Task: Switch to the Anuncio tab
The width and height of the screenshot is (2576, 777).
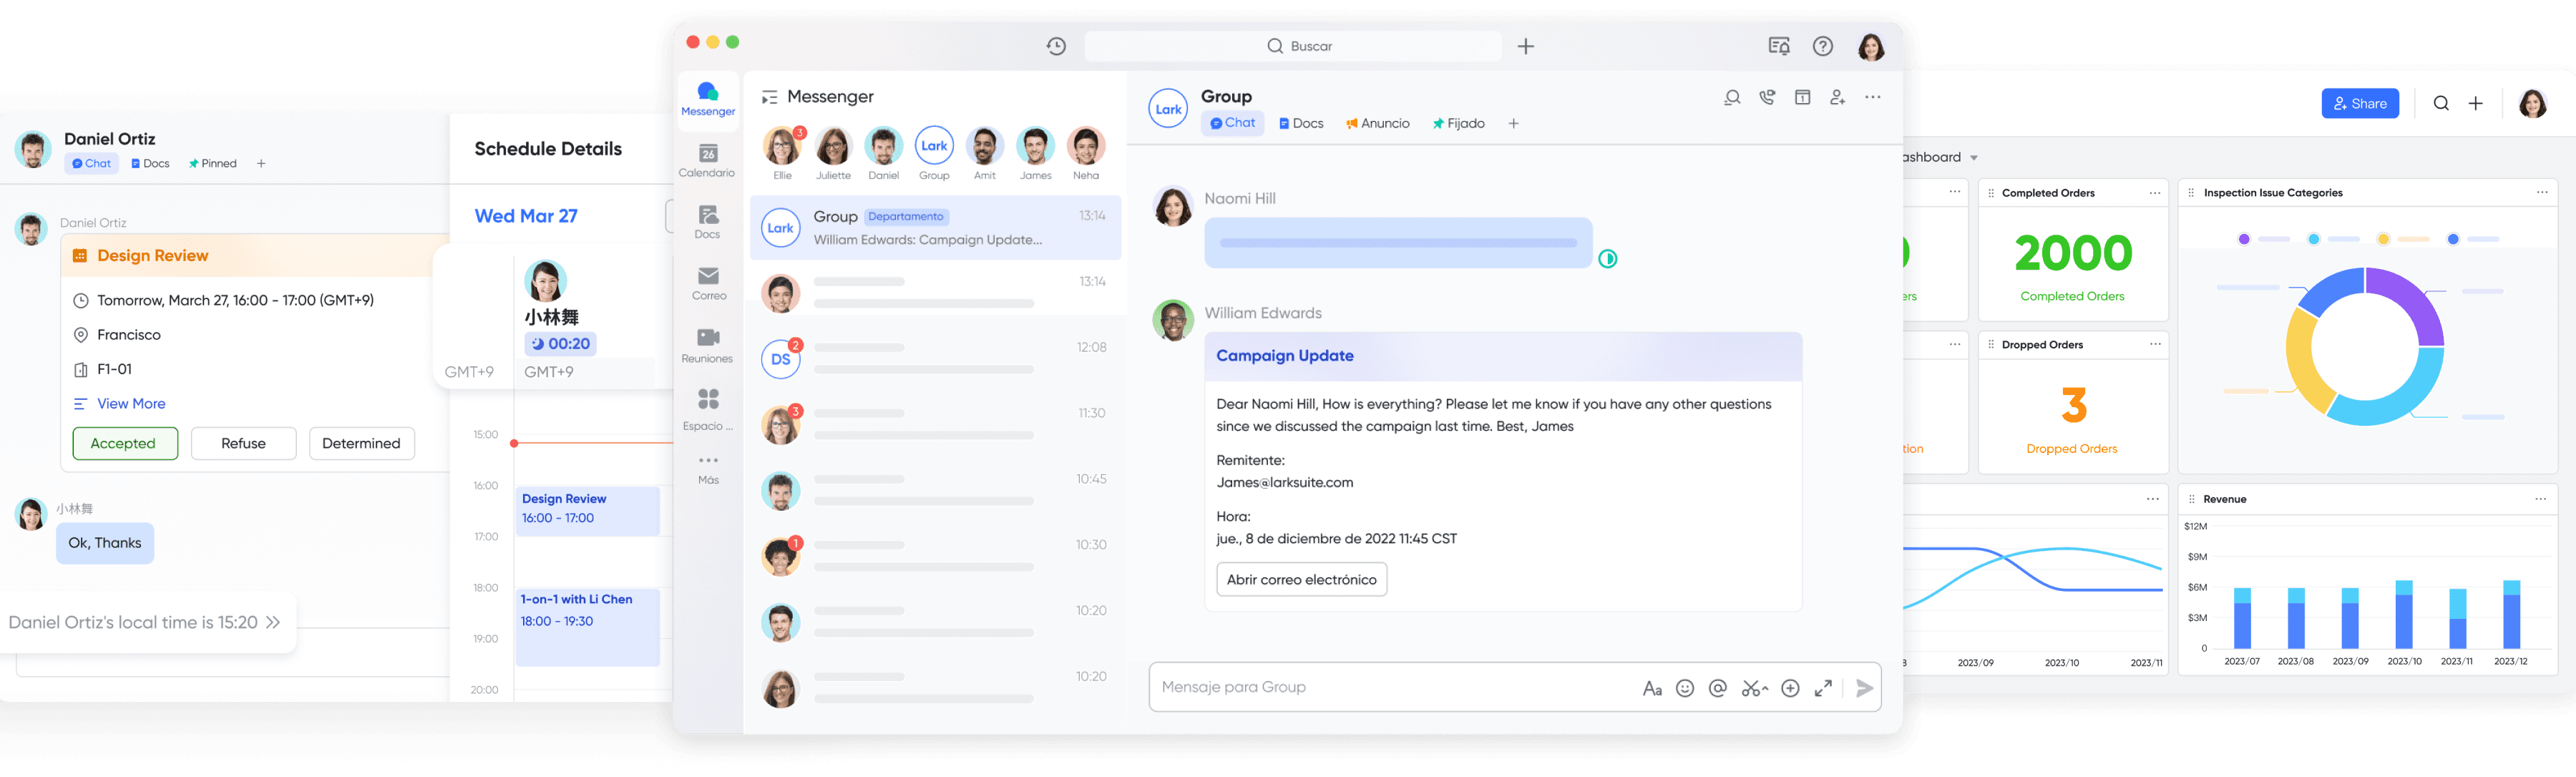Action: pos(1377,123)
